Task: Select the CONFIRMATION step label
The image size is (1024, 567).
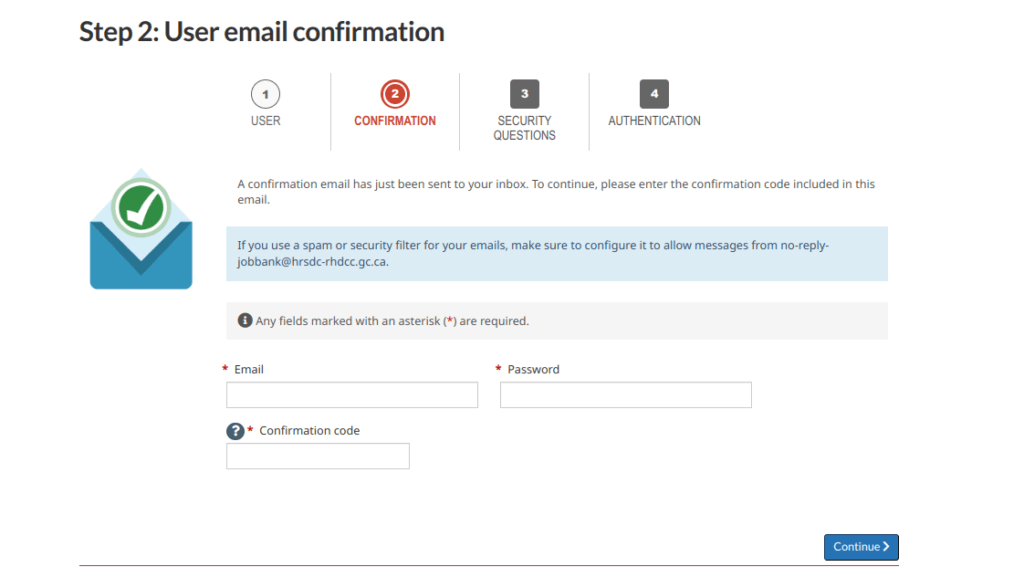Action: (395, 121)
